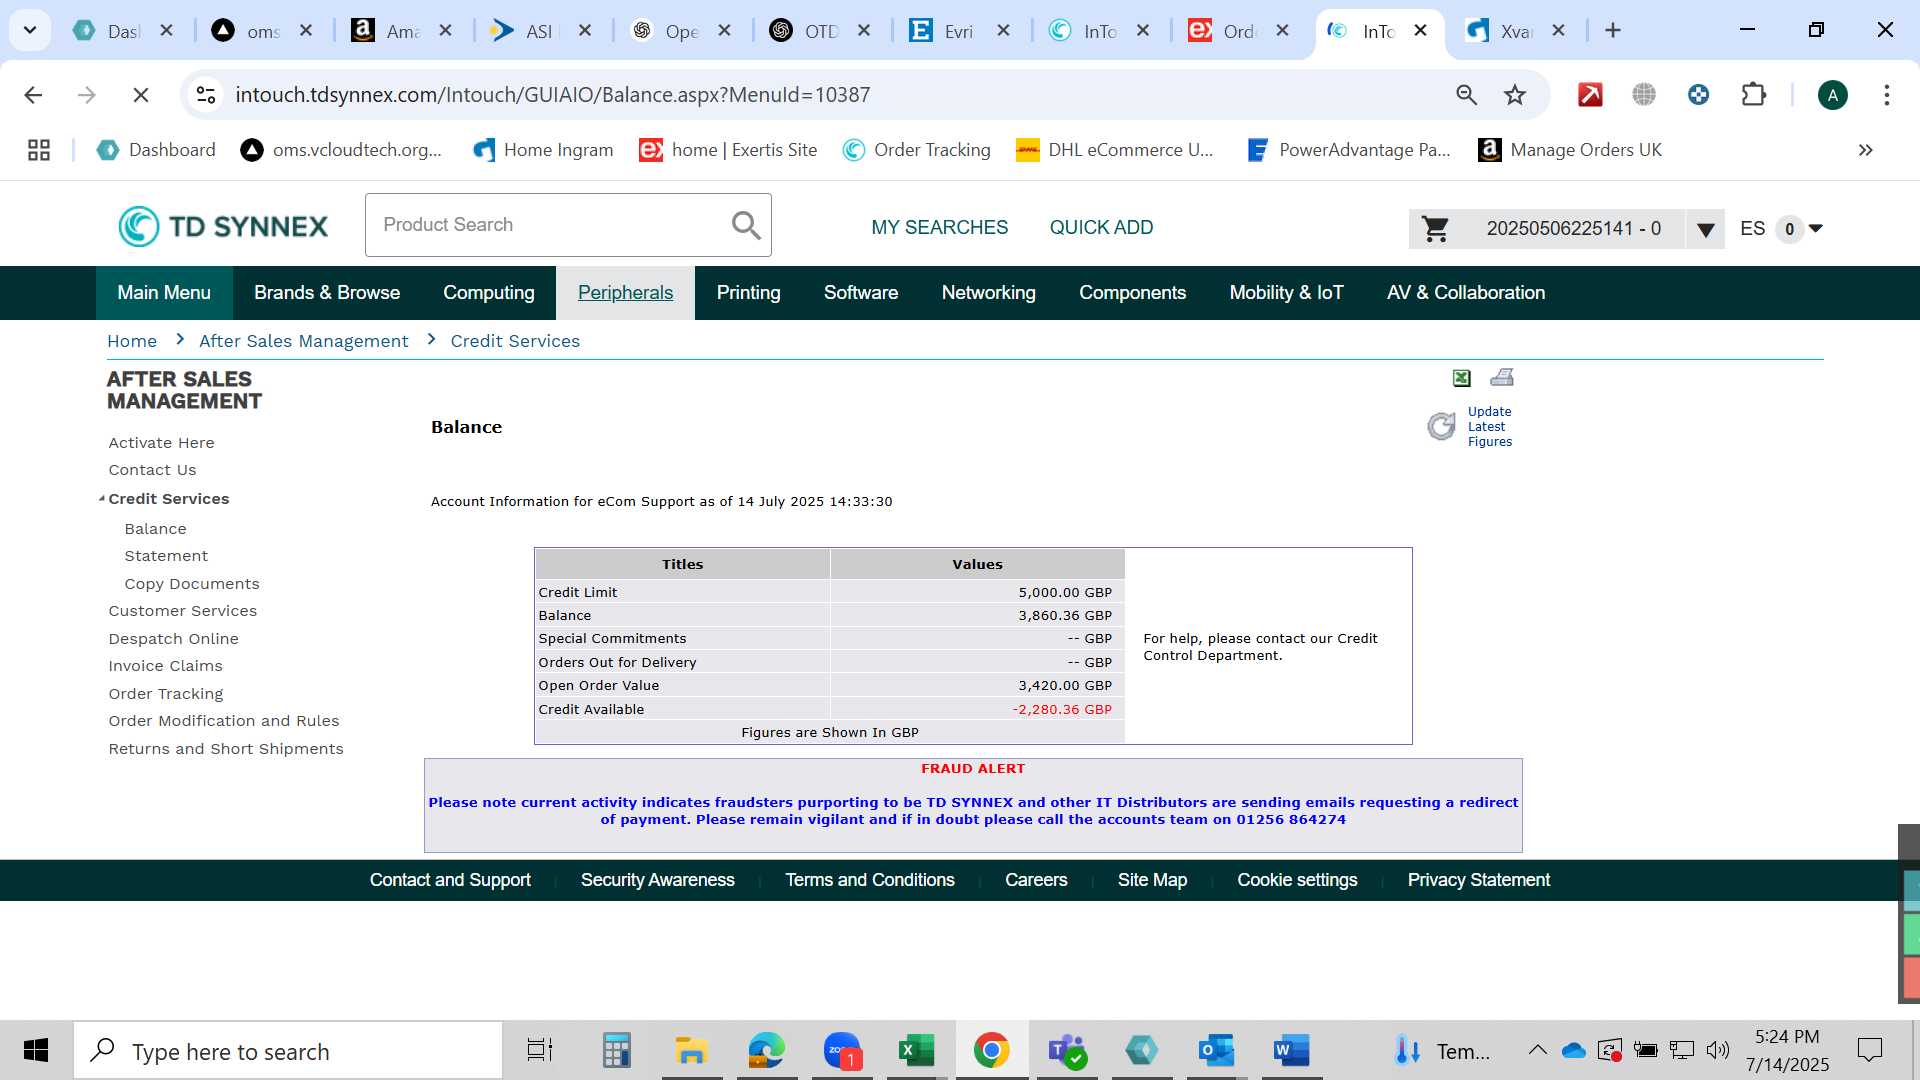
Task: Show more bookmarks with double chevron
Action: (x=1865, y=150)
